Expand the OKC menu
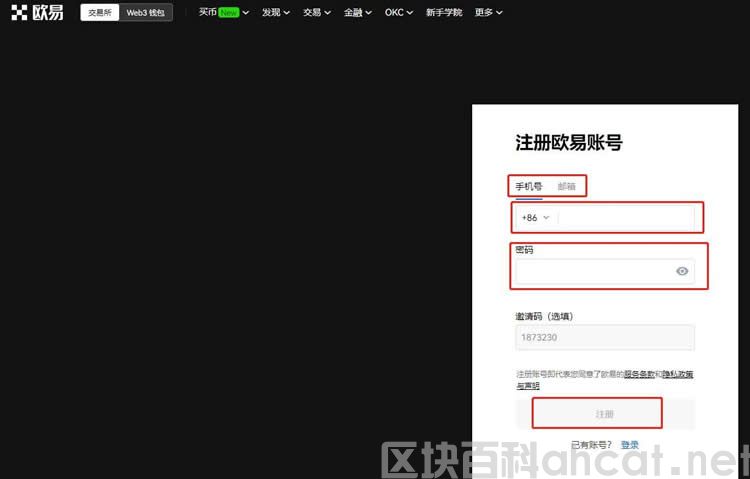750x479 pixels. (399, 12)
